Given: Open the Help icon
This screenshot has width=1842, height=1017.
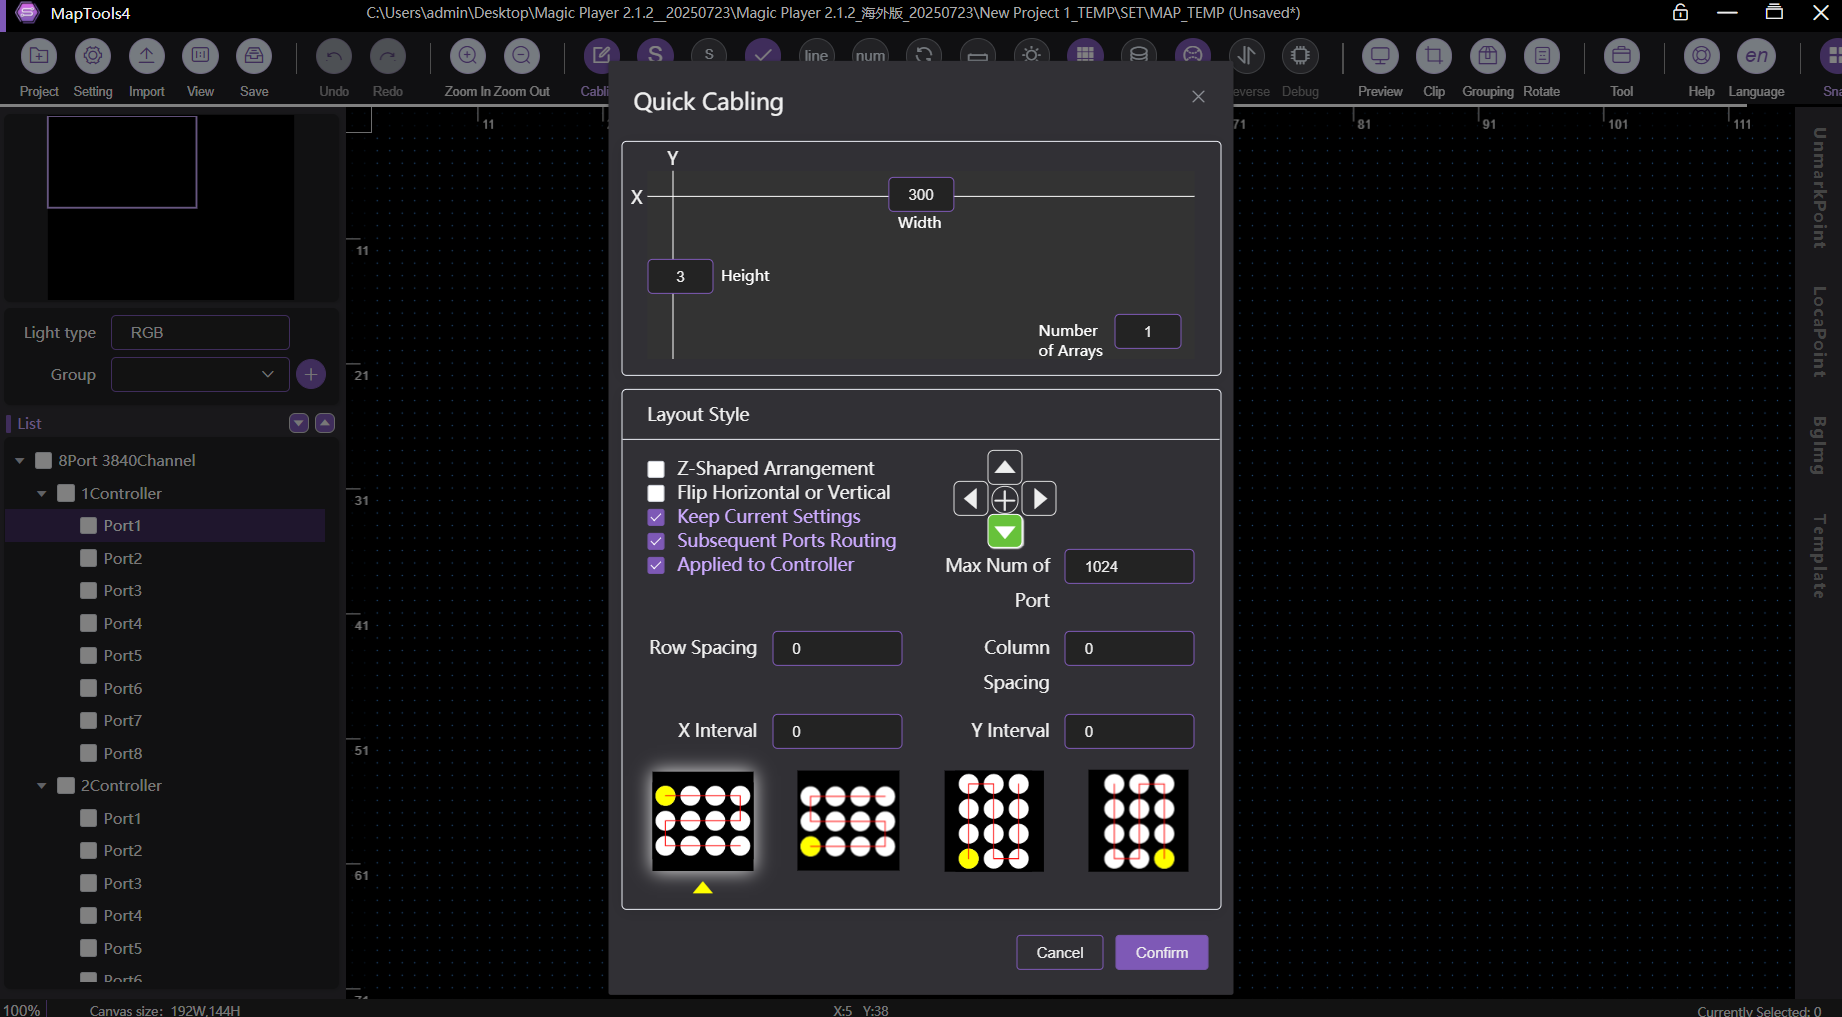Looking at the screenshot, I should 1701,56.
